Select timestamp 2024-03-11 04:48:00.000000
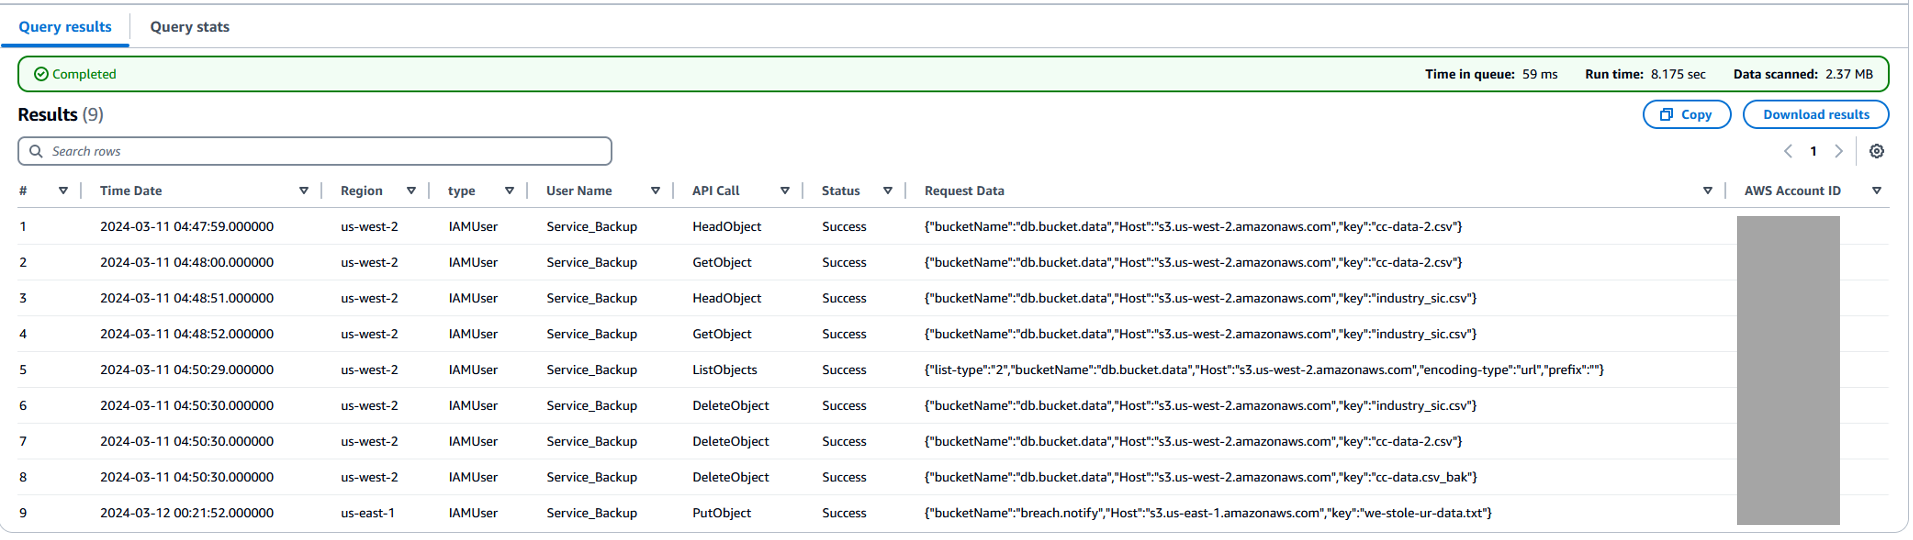The image size is (1913, 540). tap(187, 263)
